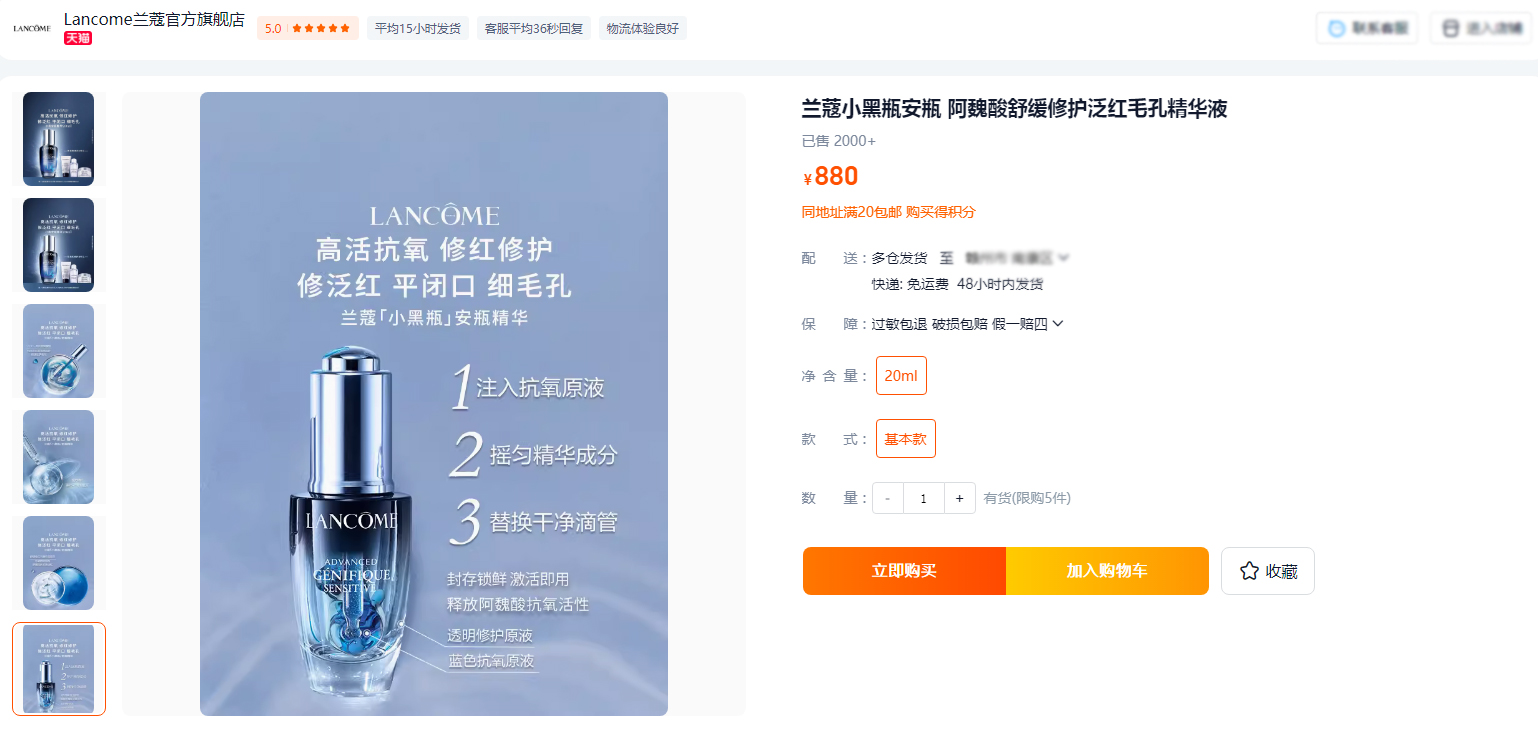Click the customer service headset icon
The height and width of the screenshot is (735, 1538).
point(1336,28)
